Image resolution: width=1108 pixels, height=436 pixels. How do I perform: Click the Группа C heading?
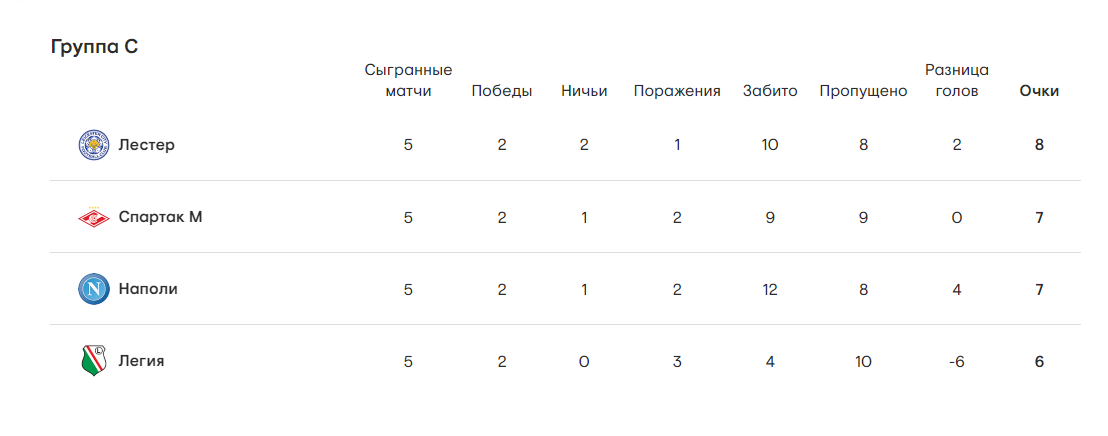(94, 47)
